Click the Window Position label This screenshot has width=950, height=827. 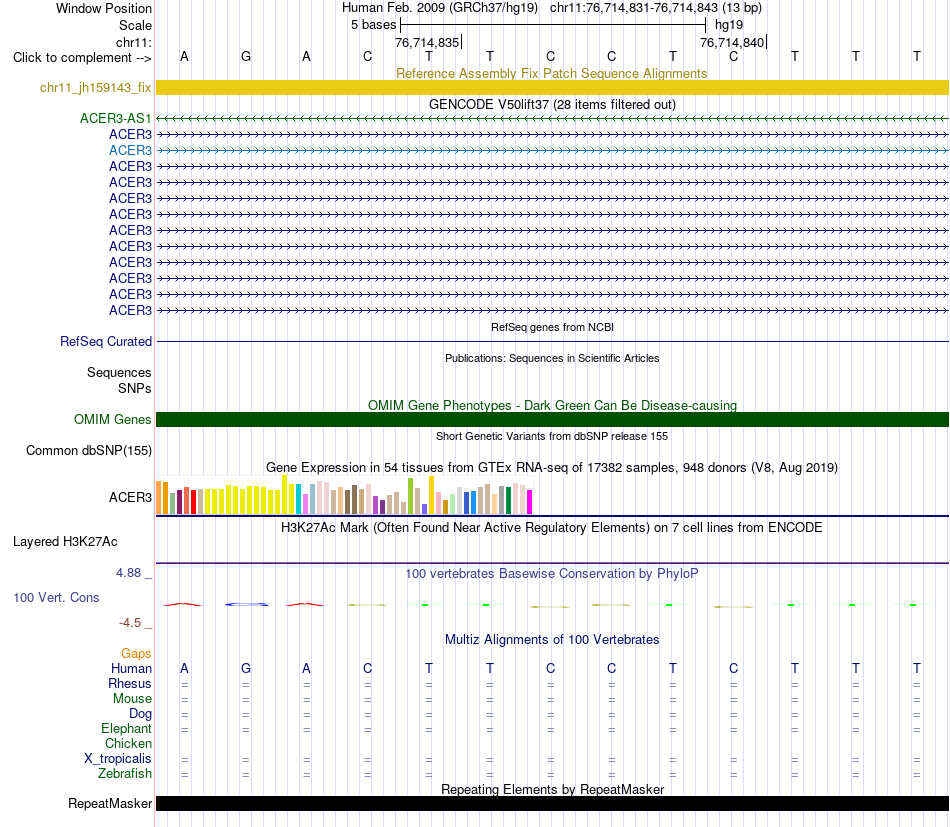click(104, 8)
